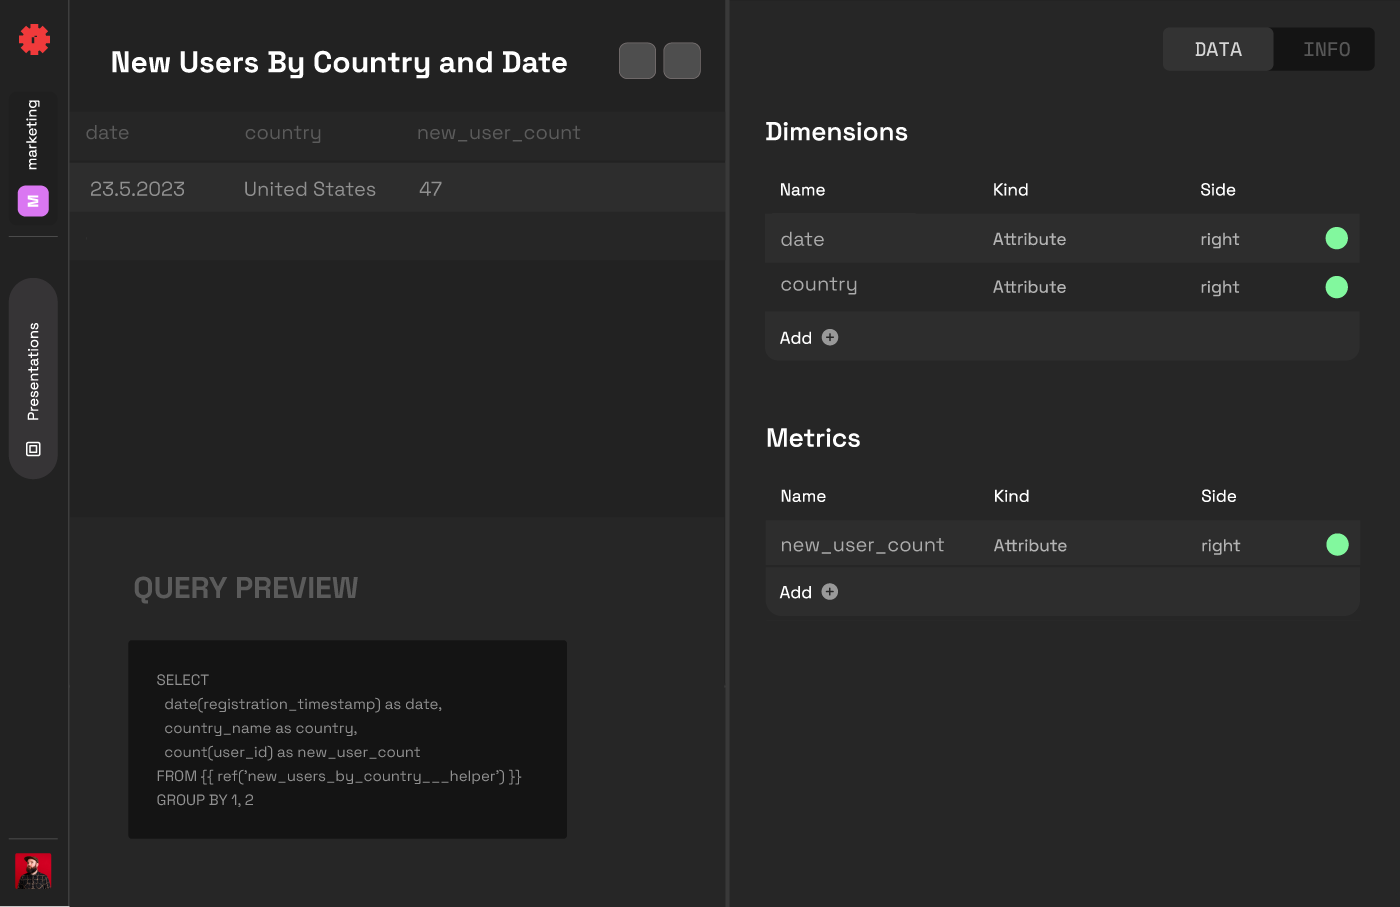The height and width of the screenshot is (907, 1400).
Task: Open the Attribute kind selector for new_user_count
Action: [x=1029, y=545]
